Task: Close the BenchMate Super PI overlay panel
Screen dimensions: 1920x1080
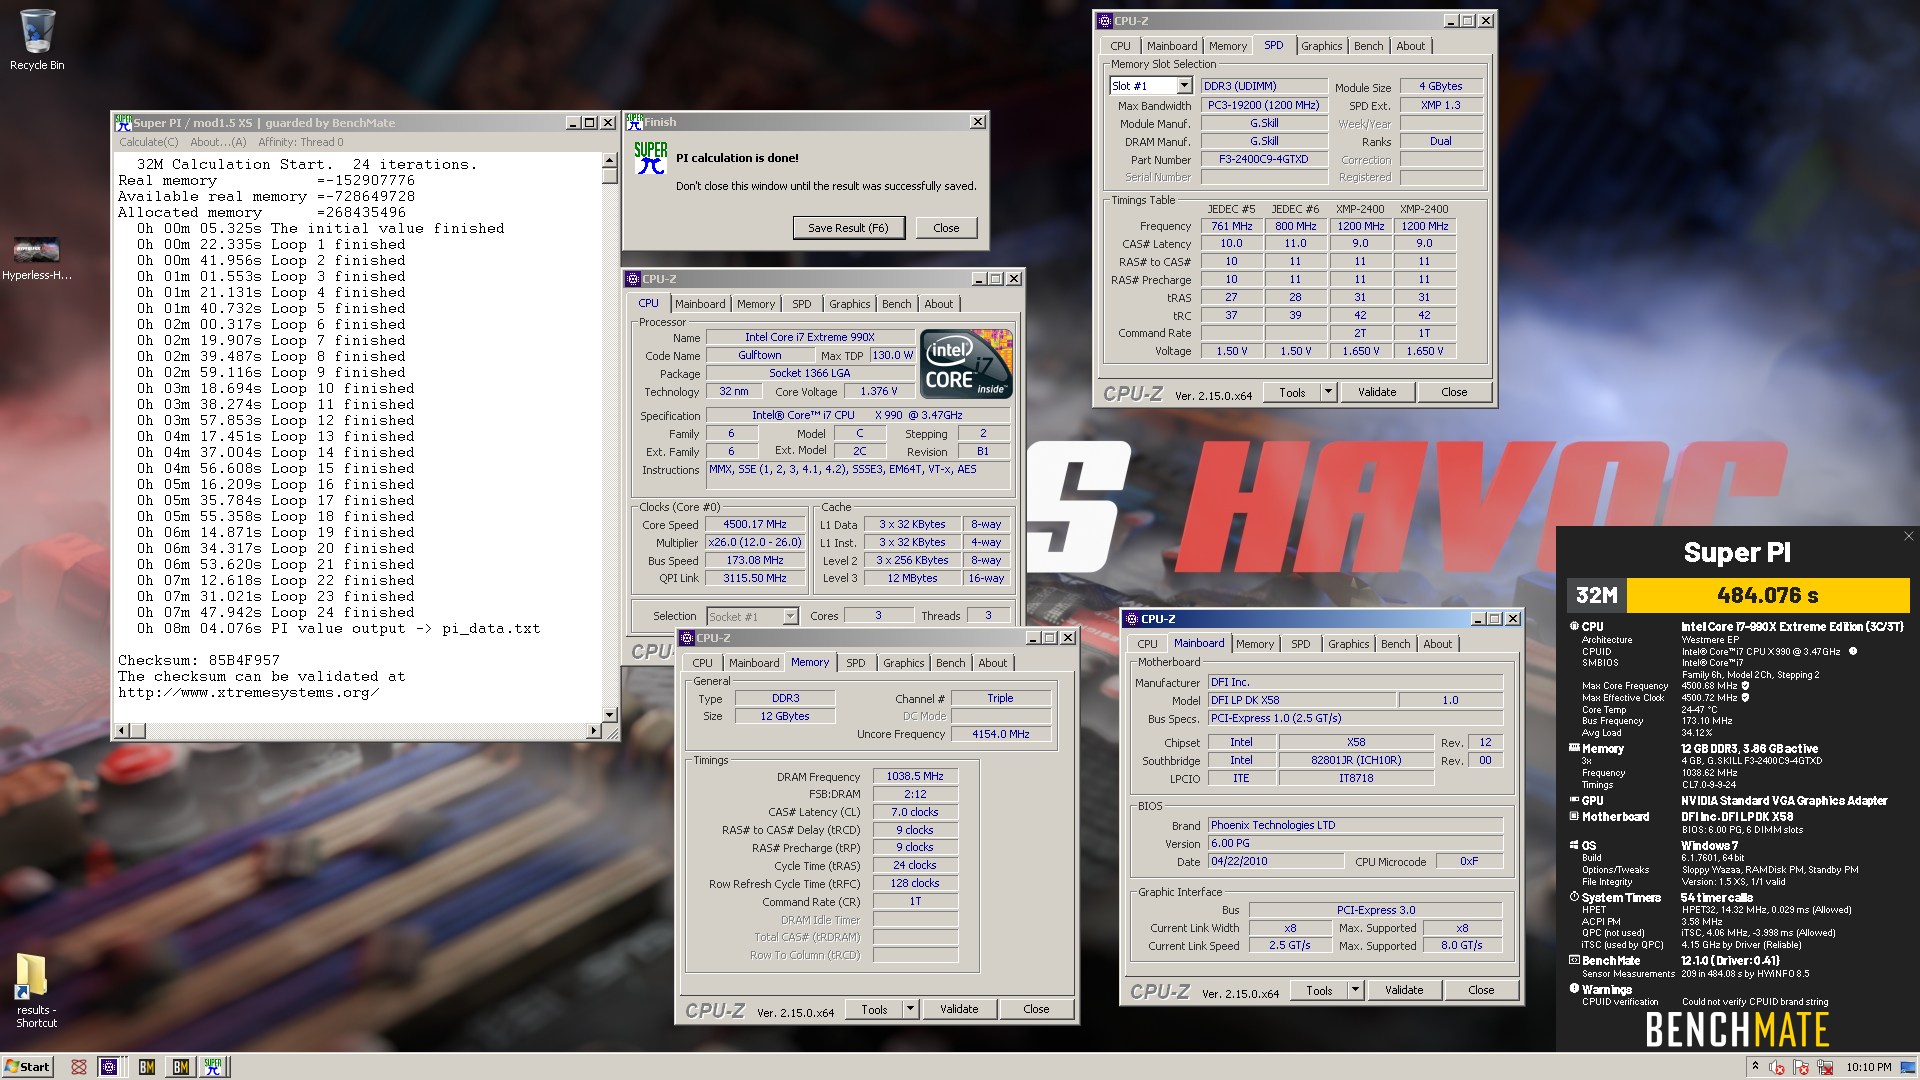Action: point(1908,536)
